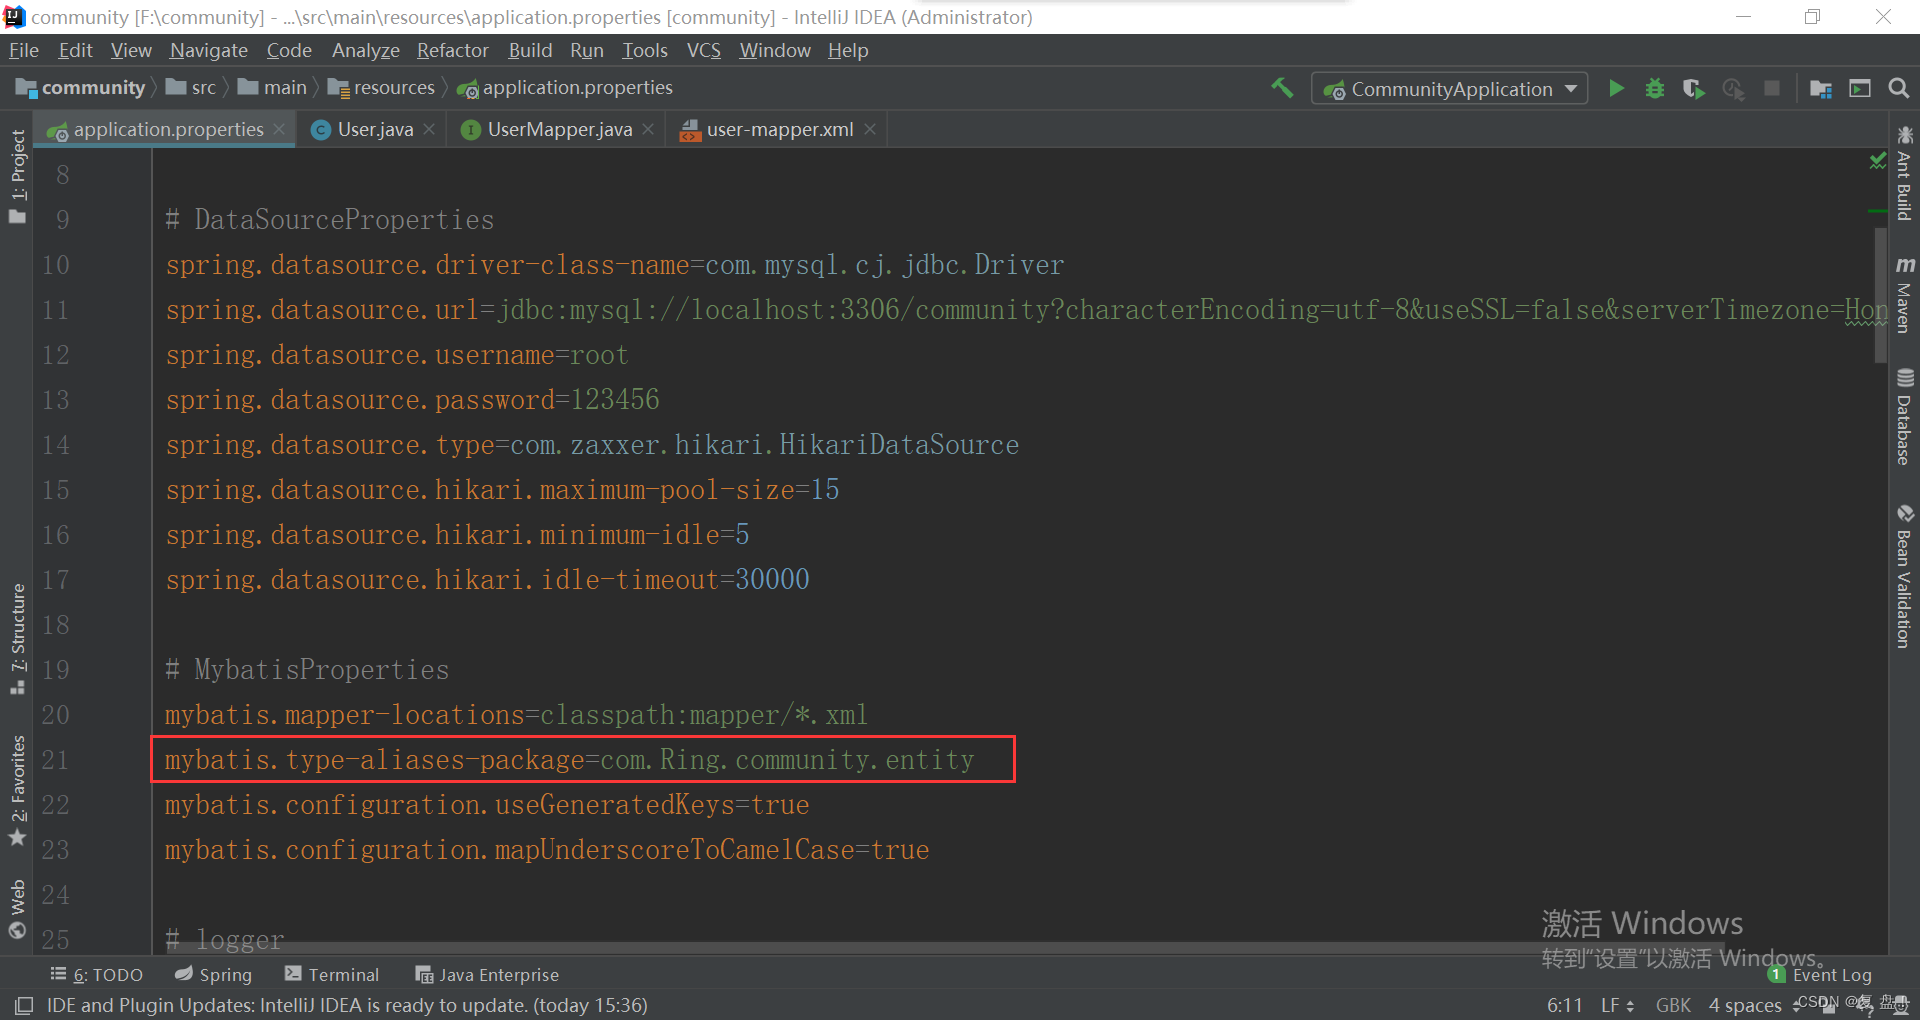
Task: Open the Navigate menu
Action: [208, 50]
